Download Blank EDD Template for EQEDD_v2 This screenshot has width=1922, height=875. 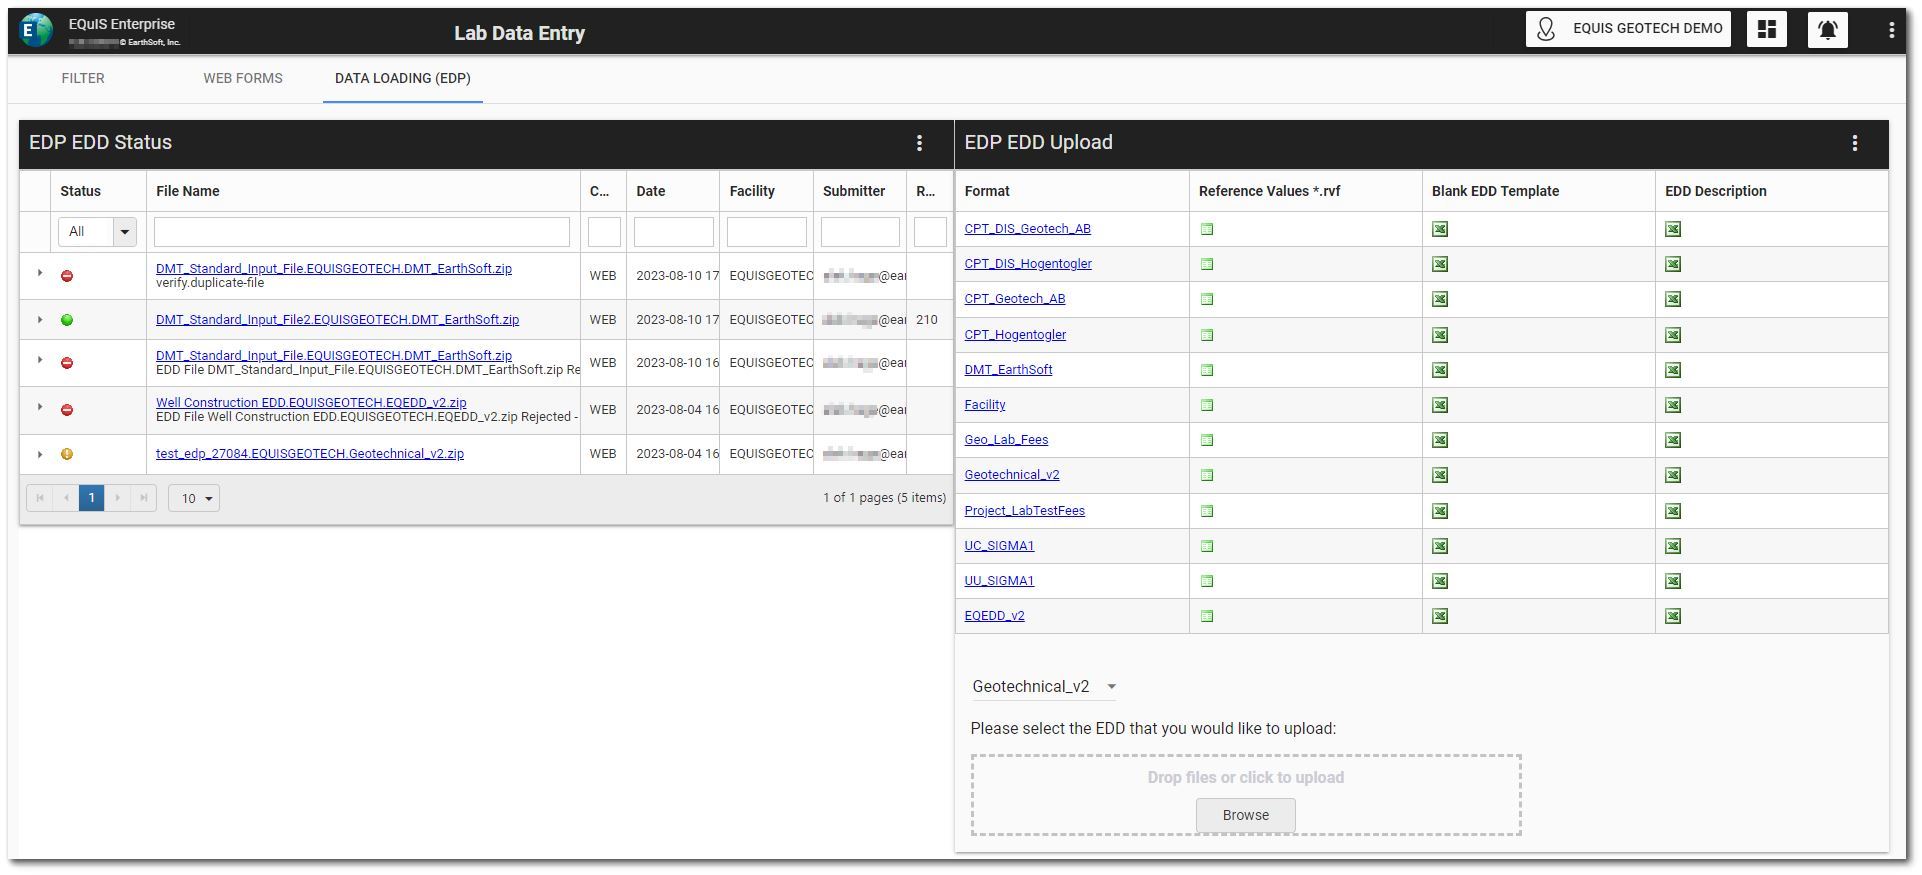tap(1440, 616)
